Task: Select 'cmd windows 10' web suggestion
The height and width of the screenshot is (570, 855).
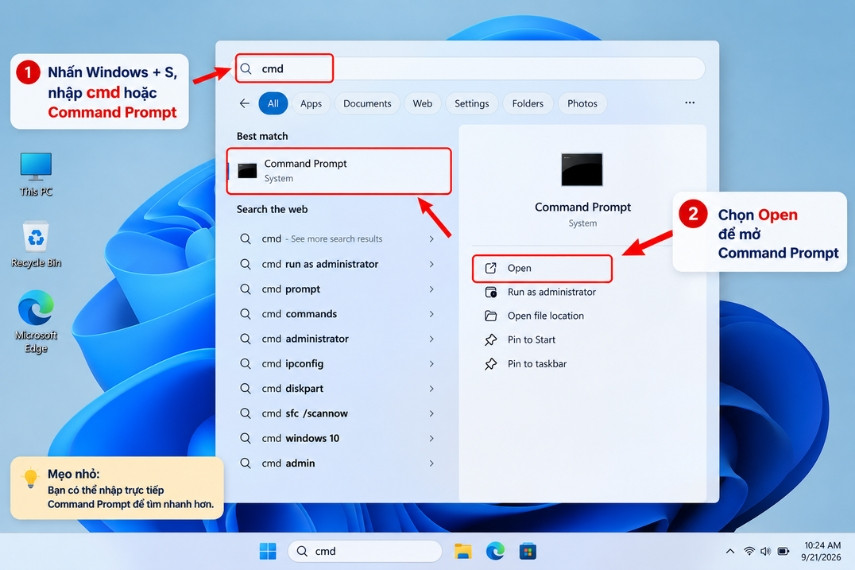Action: click(x=338, y=438)
